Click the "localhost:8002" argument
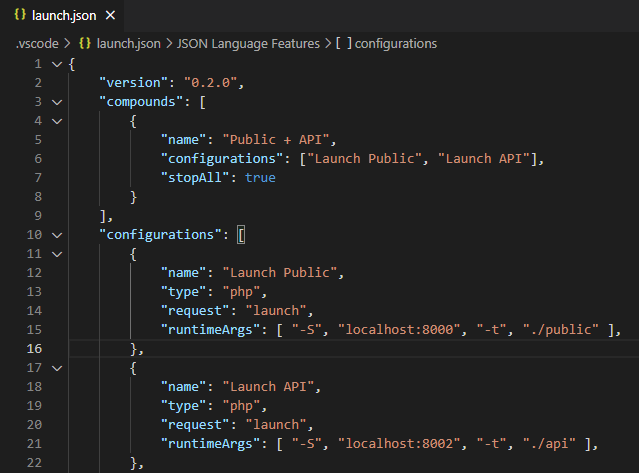Viewport: 639px width, 473px height. point(399,444)
